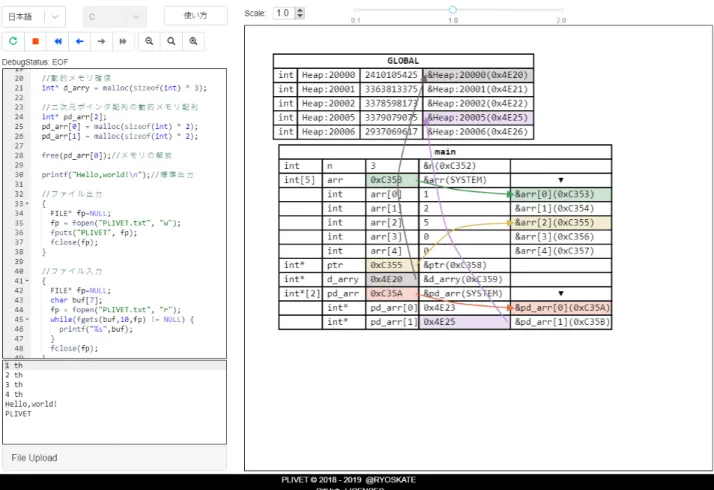The width and height of the screenshot is (714, 490).
Task: Click the '1 th' output line
Action: coord(14,365)
